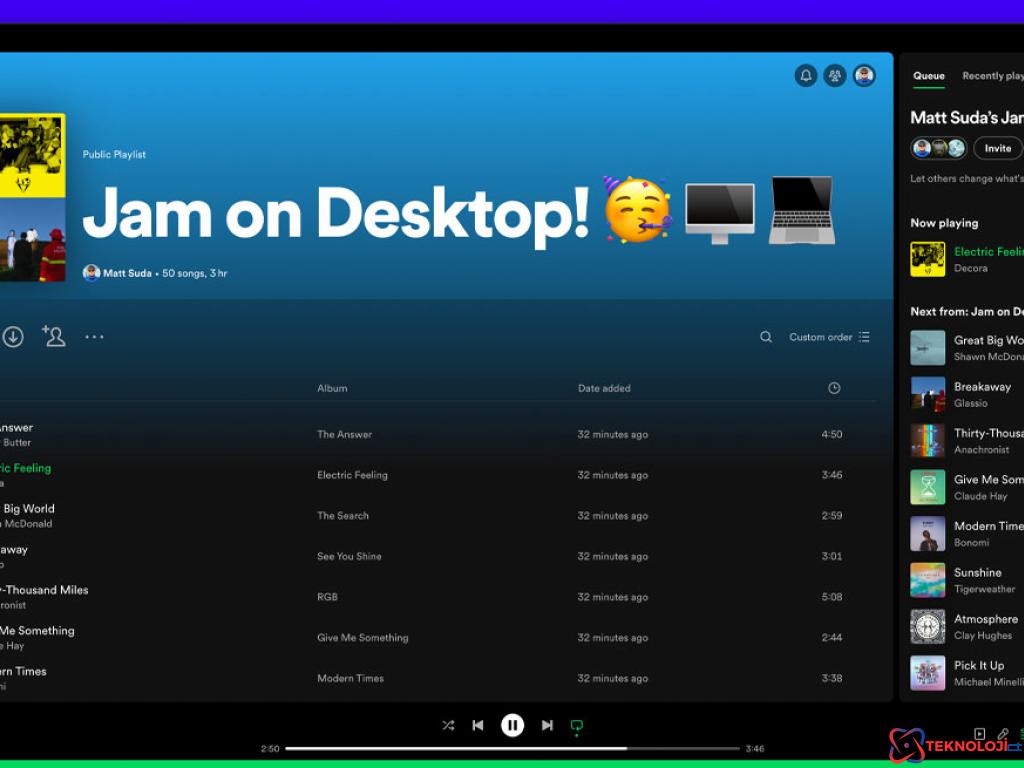Click the playlist cover art image
The height and width of the screenshot is (768, 1024).
pyautogui.click(x=32, y=197)
